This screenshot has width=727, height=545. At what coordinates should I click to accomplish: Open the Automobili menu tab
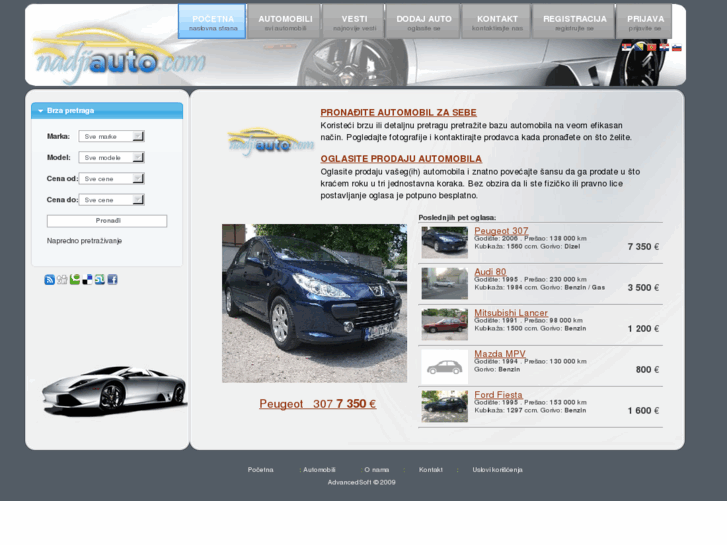[x=285, y=22]
